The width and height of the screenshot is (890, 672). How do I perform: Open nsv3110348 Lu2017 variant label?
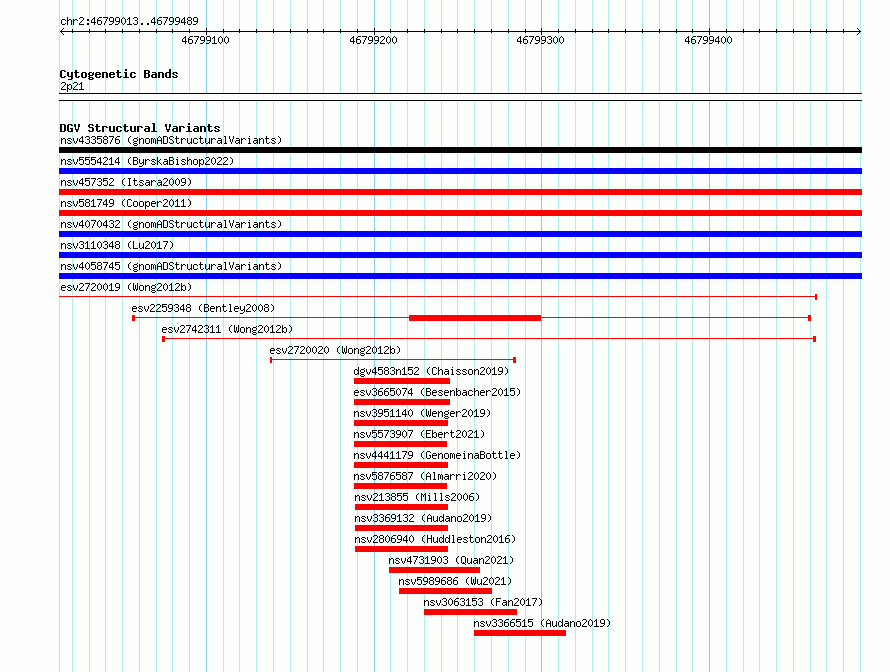[x=117, y=245]
